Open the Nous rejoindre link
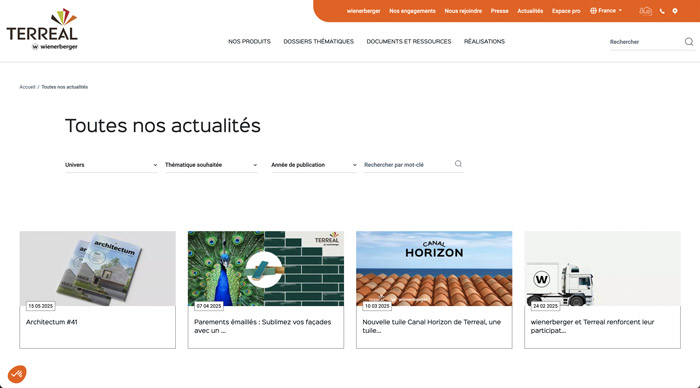 pyautogui.click(x=463, y=11)
